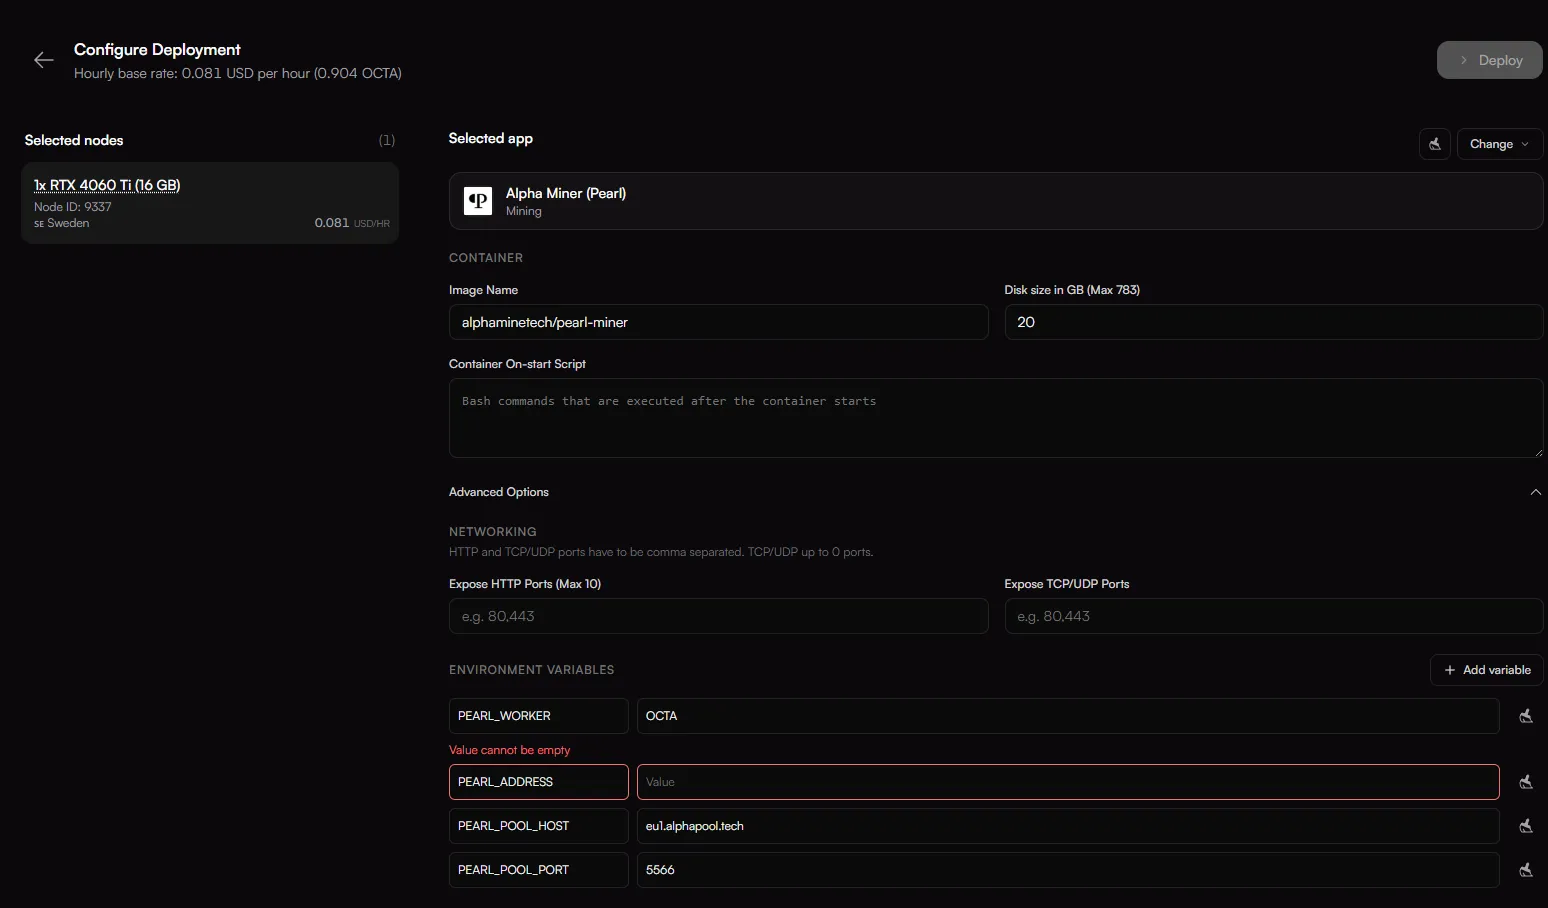1548x908 pixels.
Task: Clear the selected app with broom icon
Action: [1435, 144]
